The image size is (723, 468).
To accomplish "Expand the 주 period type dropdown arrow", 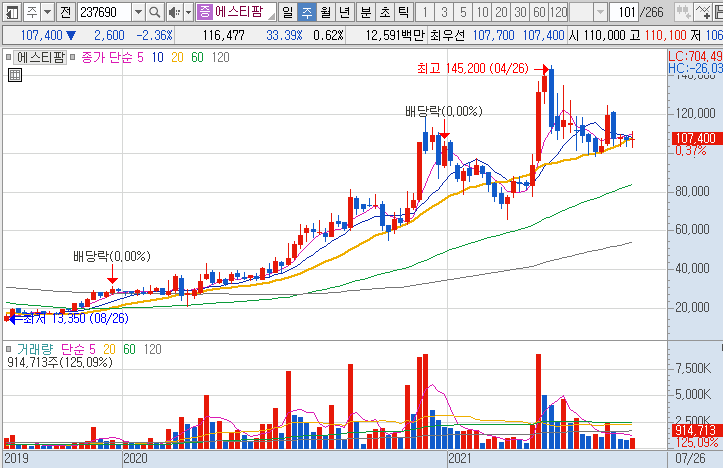I will [47, 12].
